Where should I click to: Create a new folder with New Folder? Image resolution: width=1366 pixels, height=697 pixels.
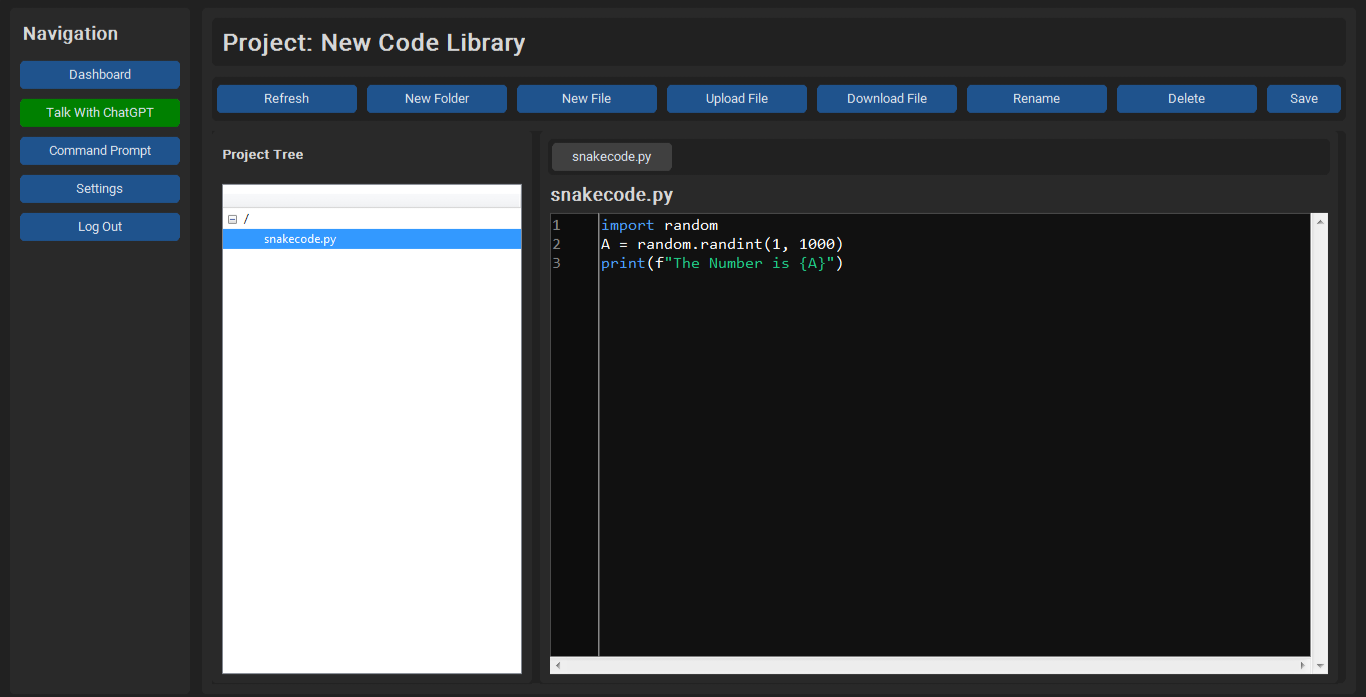pyautogui.click(x=436, y=99)
